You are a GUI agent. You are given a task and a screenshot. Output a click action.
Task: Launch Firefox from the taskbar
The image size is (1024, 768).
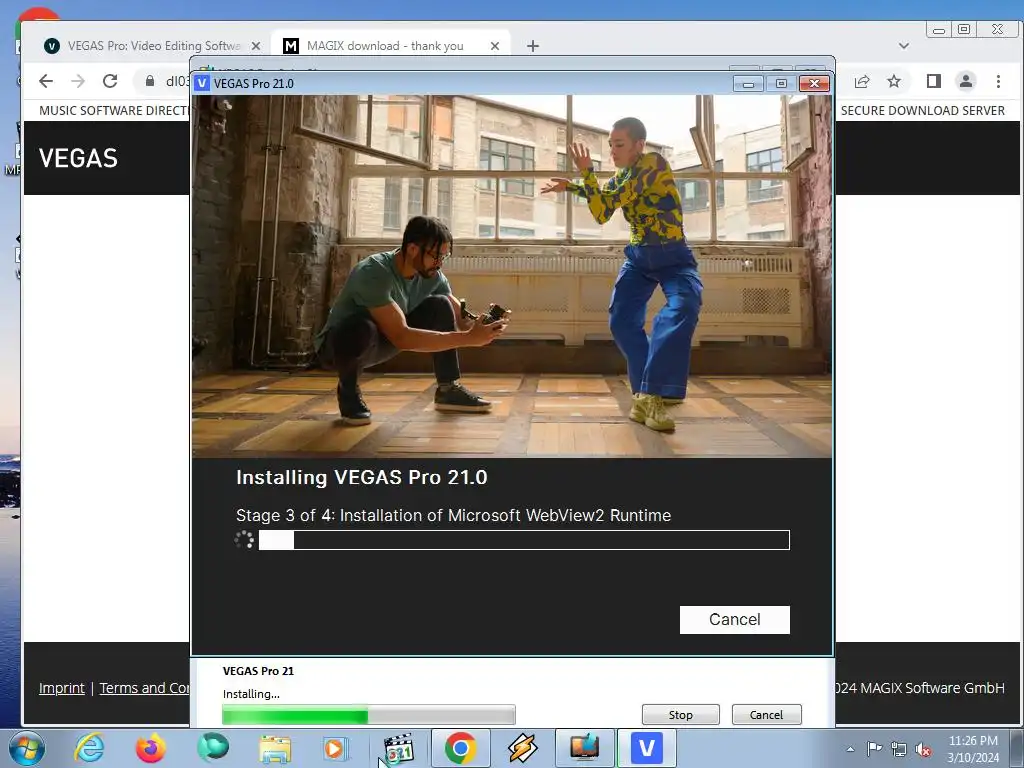(150, 748)
